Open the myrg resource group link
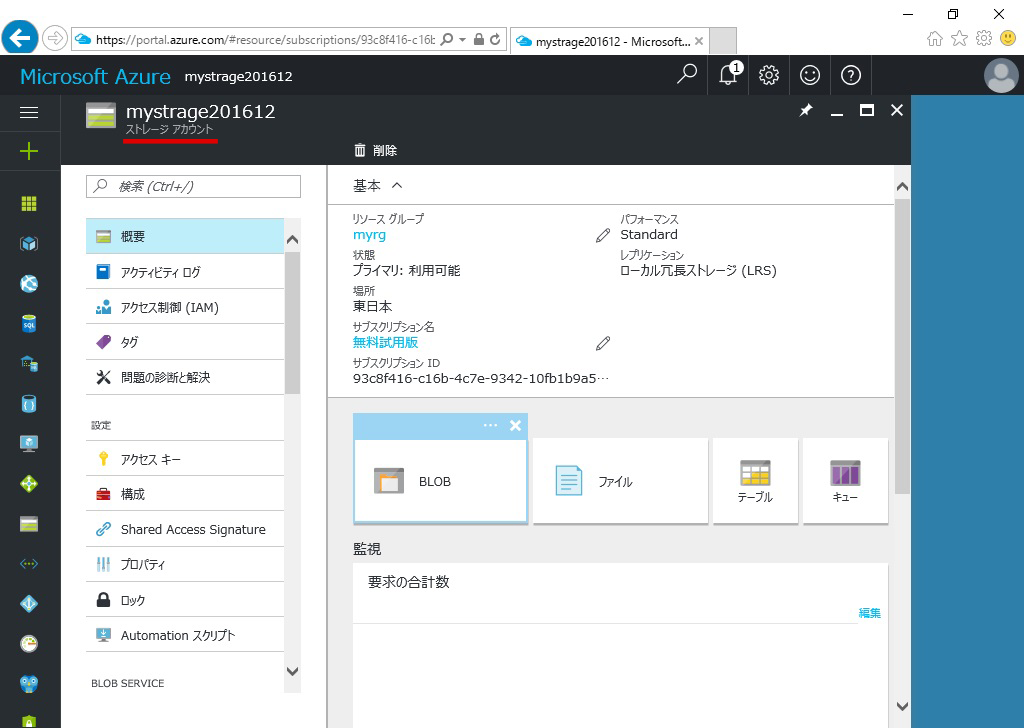 pyautogui.click(x=370, y=235)
